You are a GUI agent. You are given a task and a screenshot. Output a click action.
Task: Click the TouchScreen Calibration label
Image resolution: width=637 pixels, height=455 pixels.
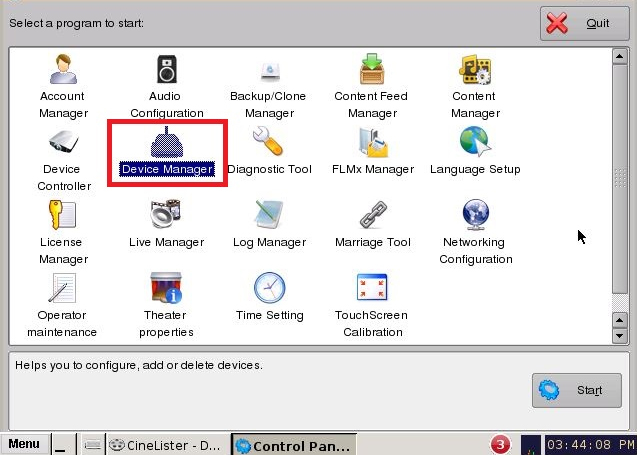tap(372, 323)
